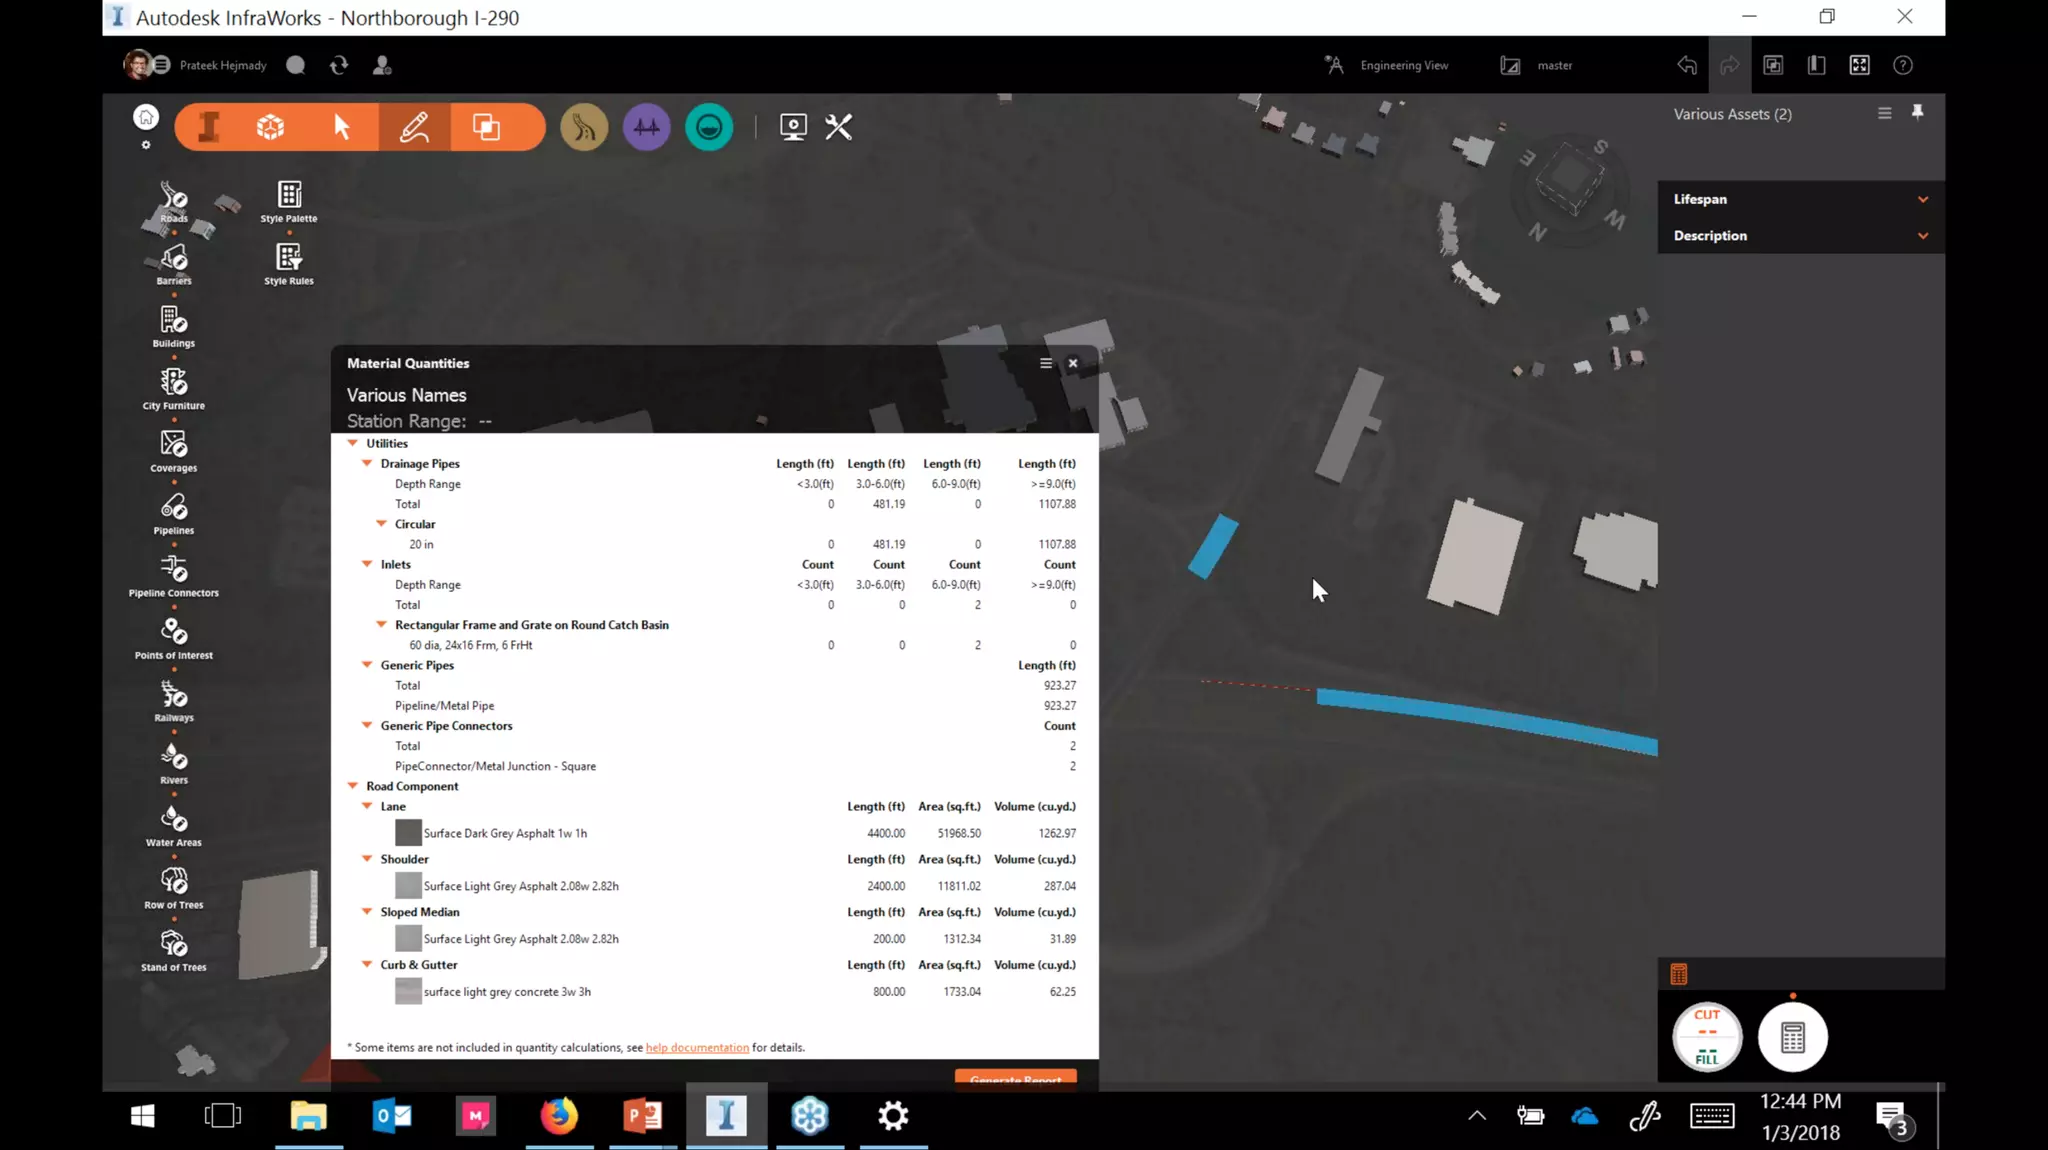Open the master proposal selector

[x=1537, y=65]
